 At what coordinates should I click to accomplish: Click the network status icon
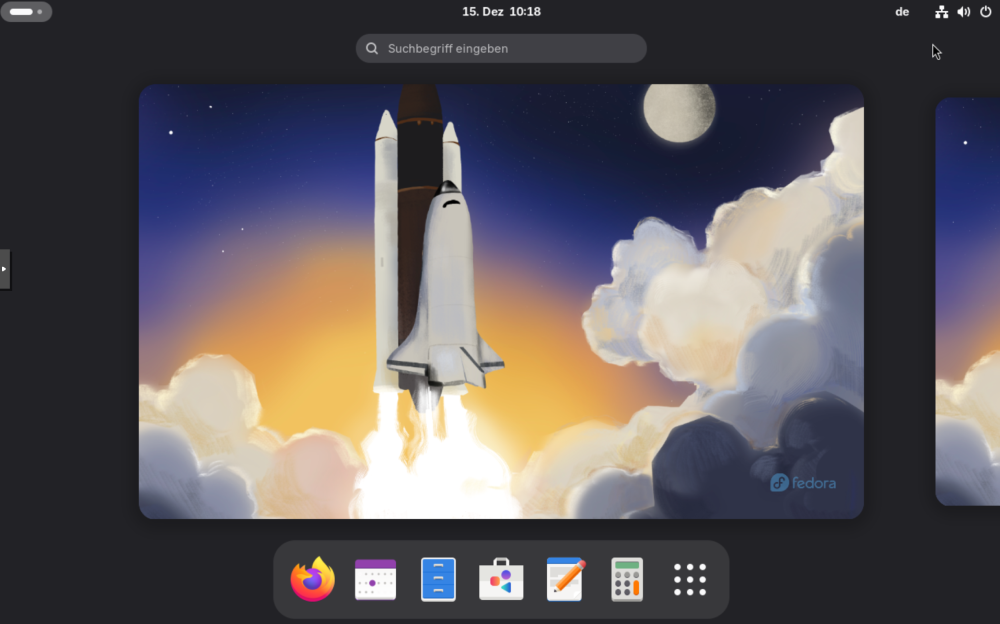coord(940,12)
